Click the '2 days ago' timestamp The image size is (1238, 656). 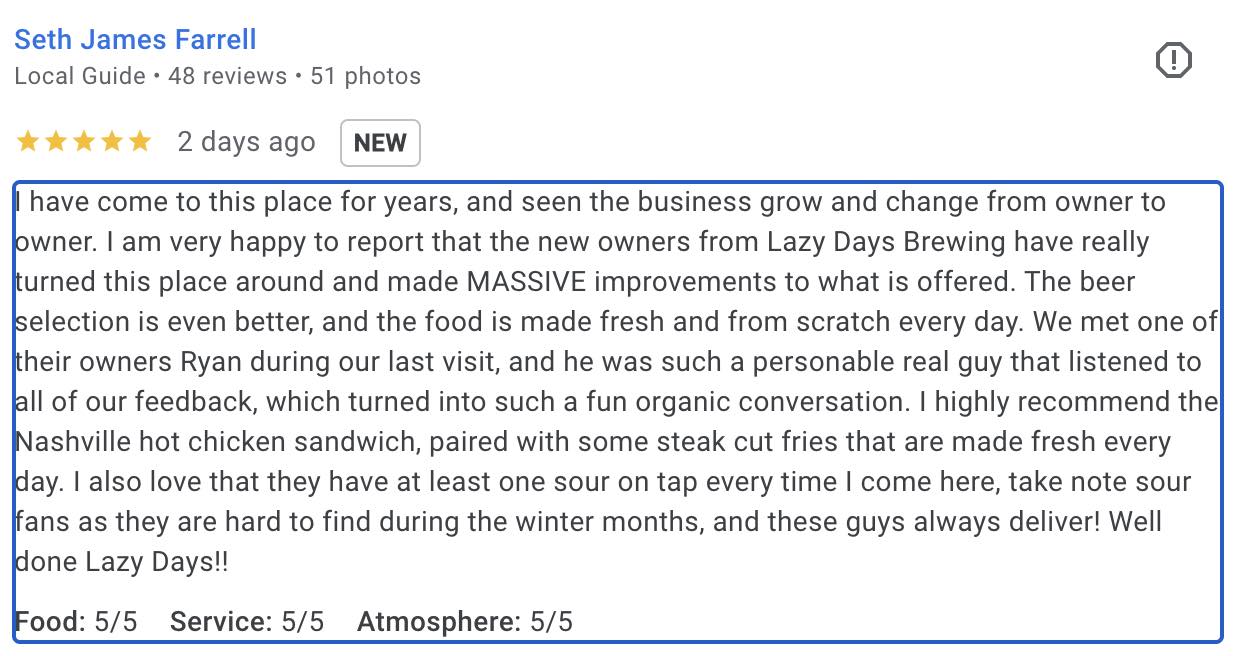click(246, 142)
